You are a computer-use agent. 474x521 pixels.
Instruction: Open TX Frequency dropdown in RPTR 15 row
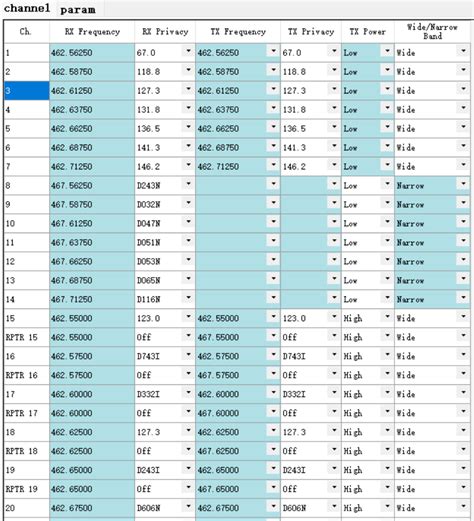point(273,336)
